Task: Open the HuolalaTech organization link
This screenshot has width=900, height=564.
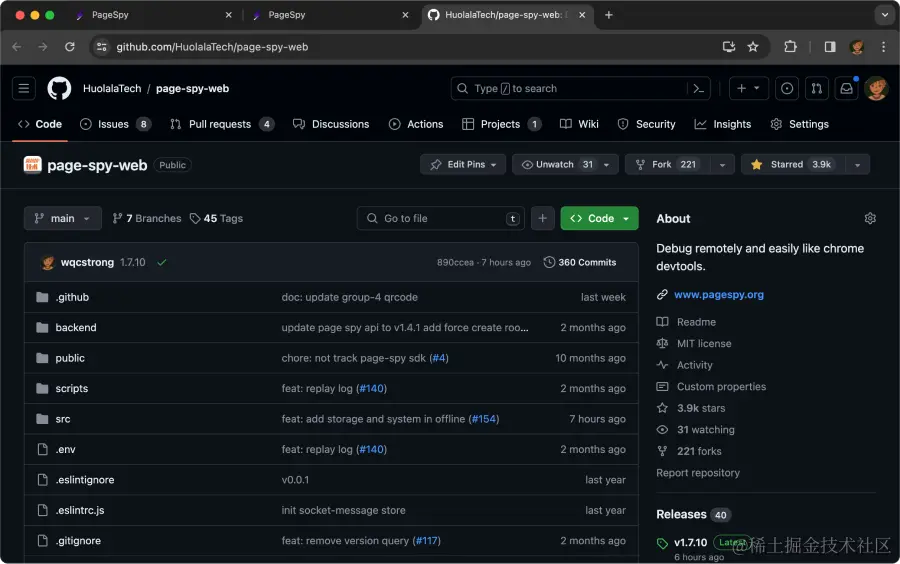Action: (112, 88)
